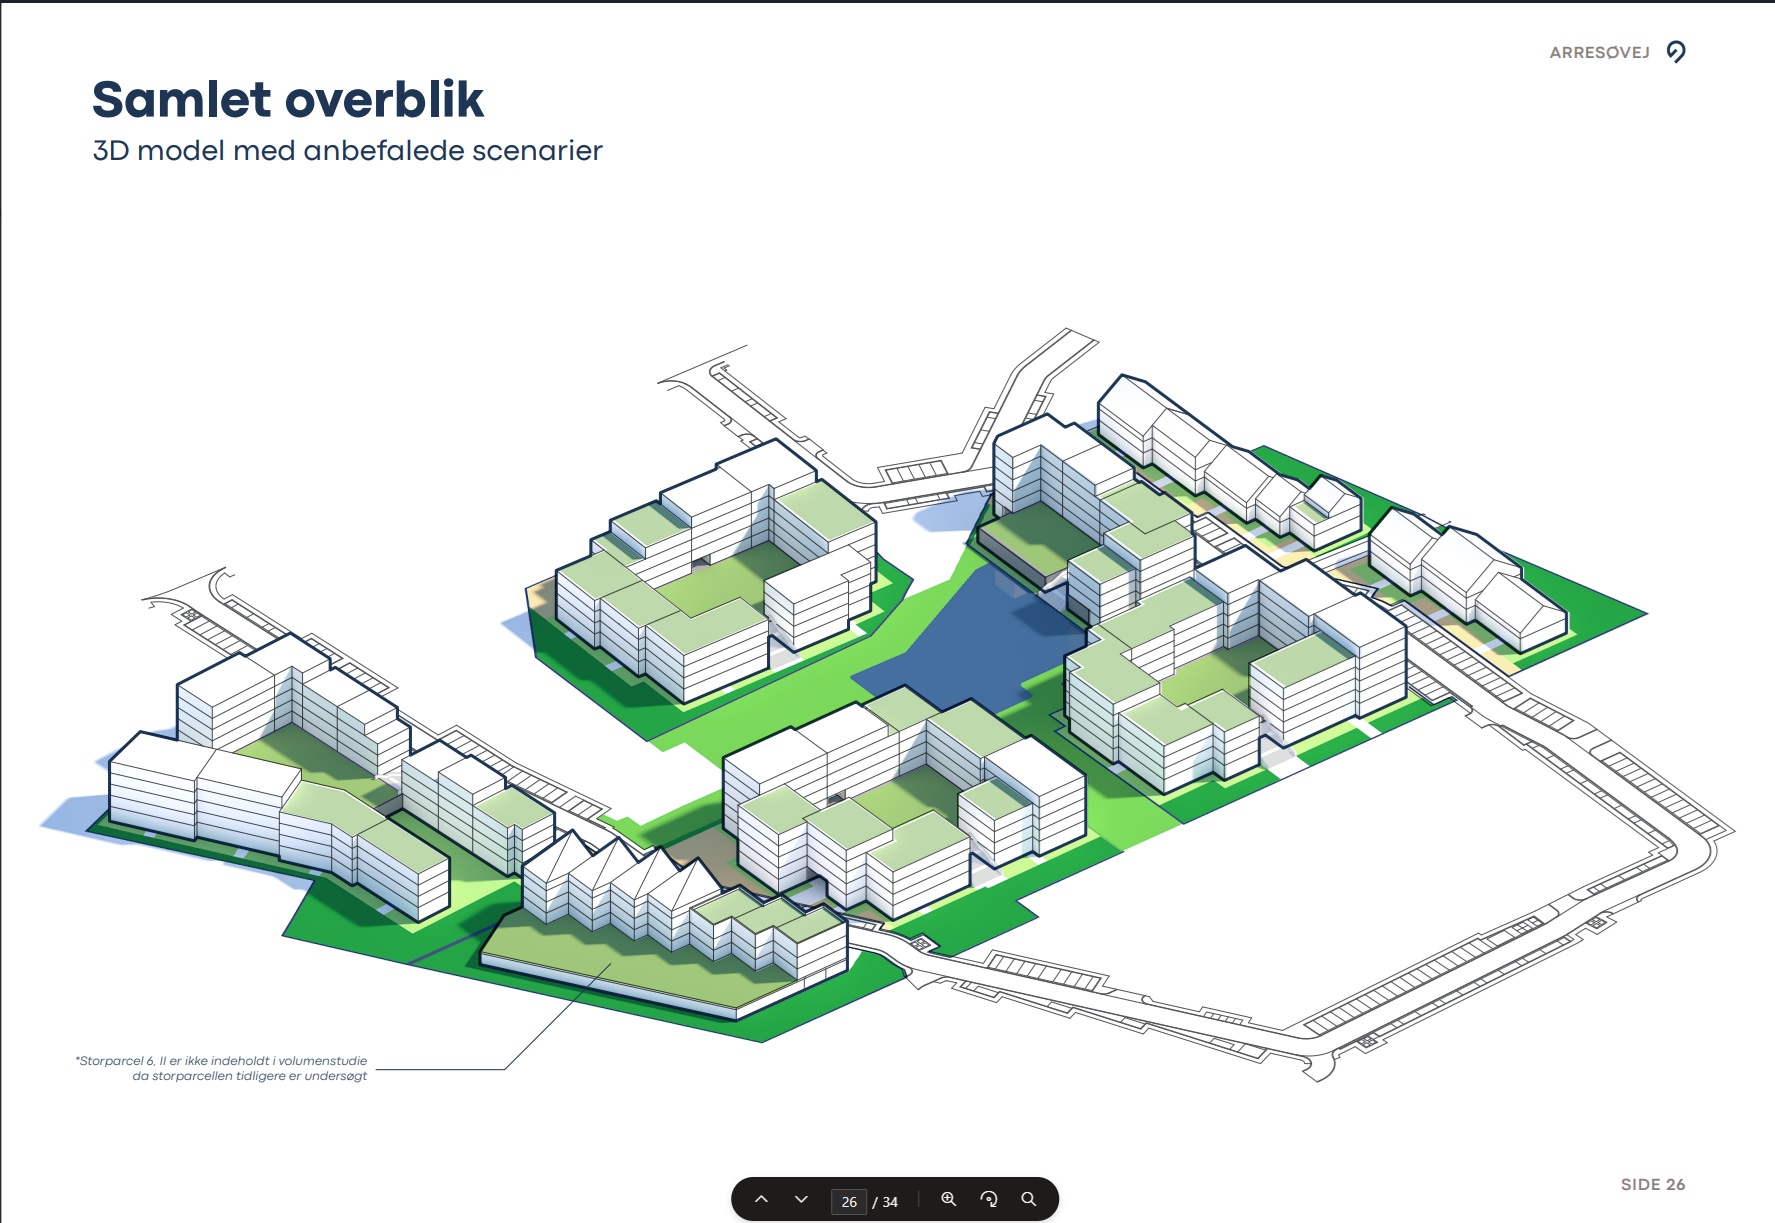
Task: Go to previous page with up chevron
Action: pyautogui.click(x=761, y=1199)
